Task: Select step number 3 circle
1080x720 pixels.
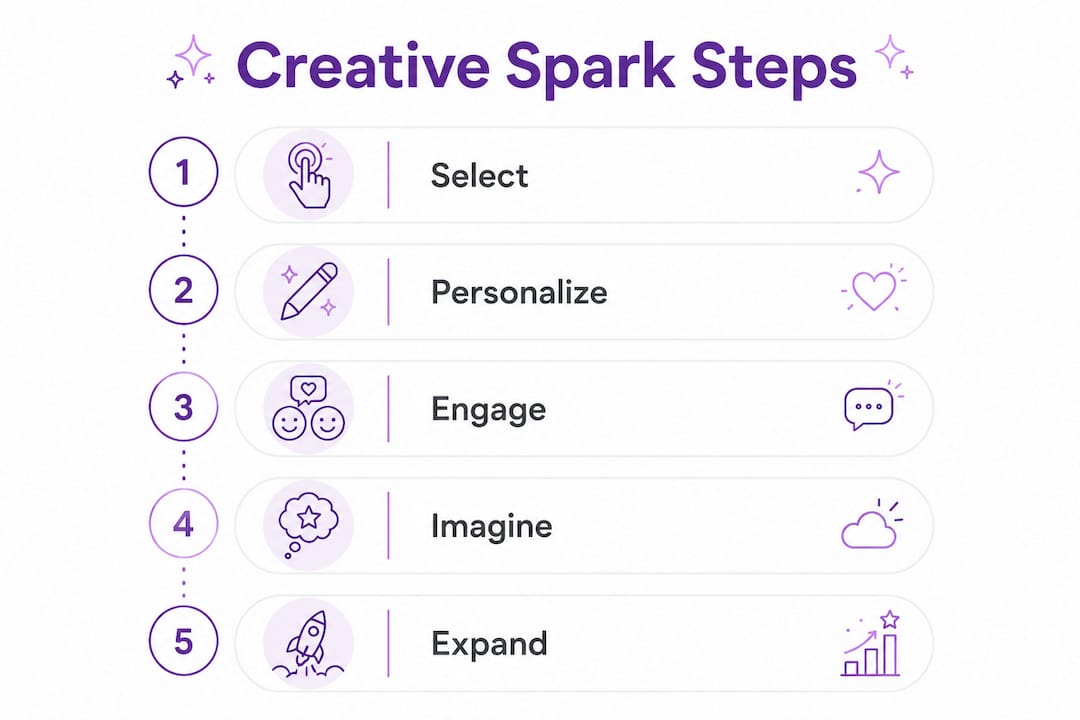Action: 183,407
